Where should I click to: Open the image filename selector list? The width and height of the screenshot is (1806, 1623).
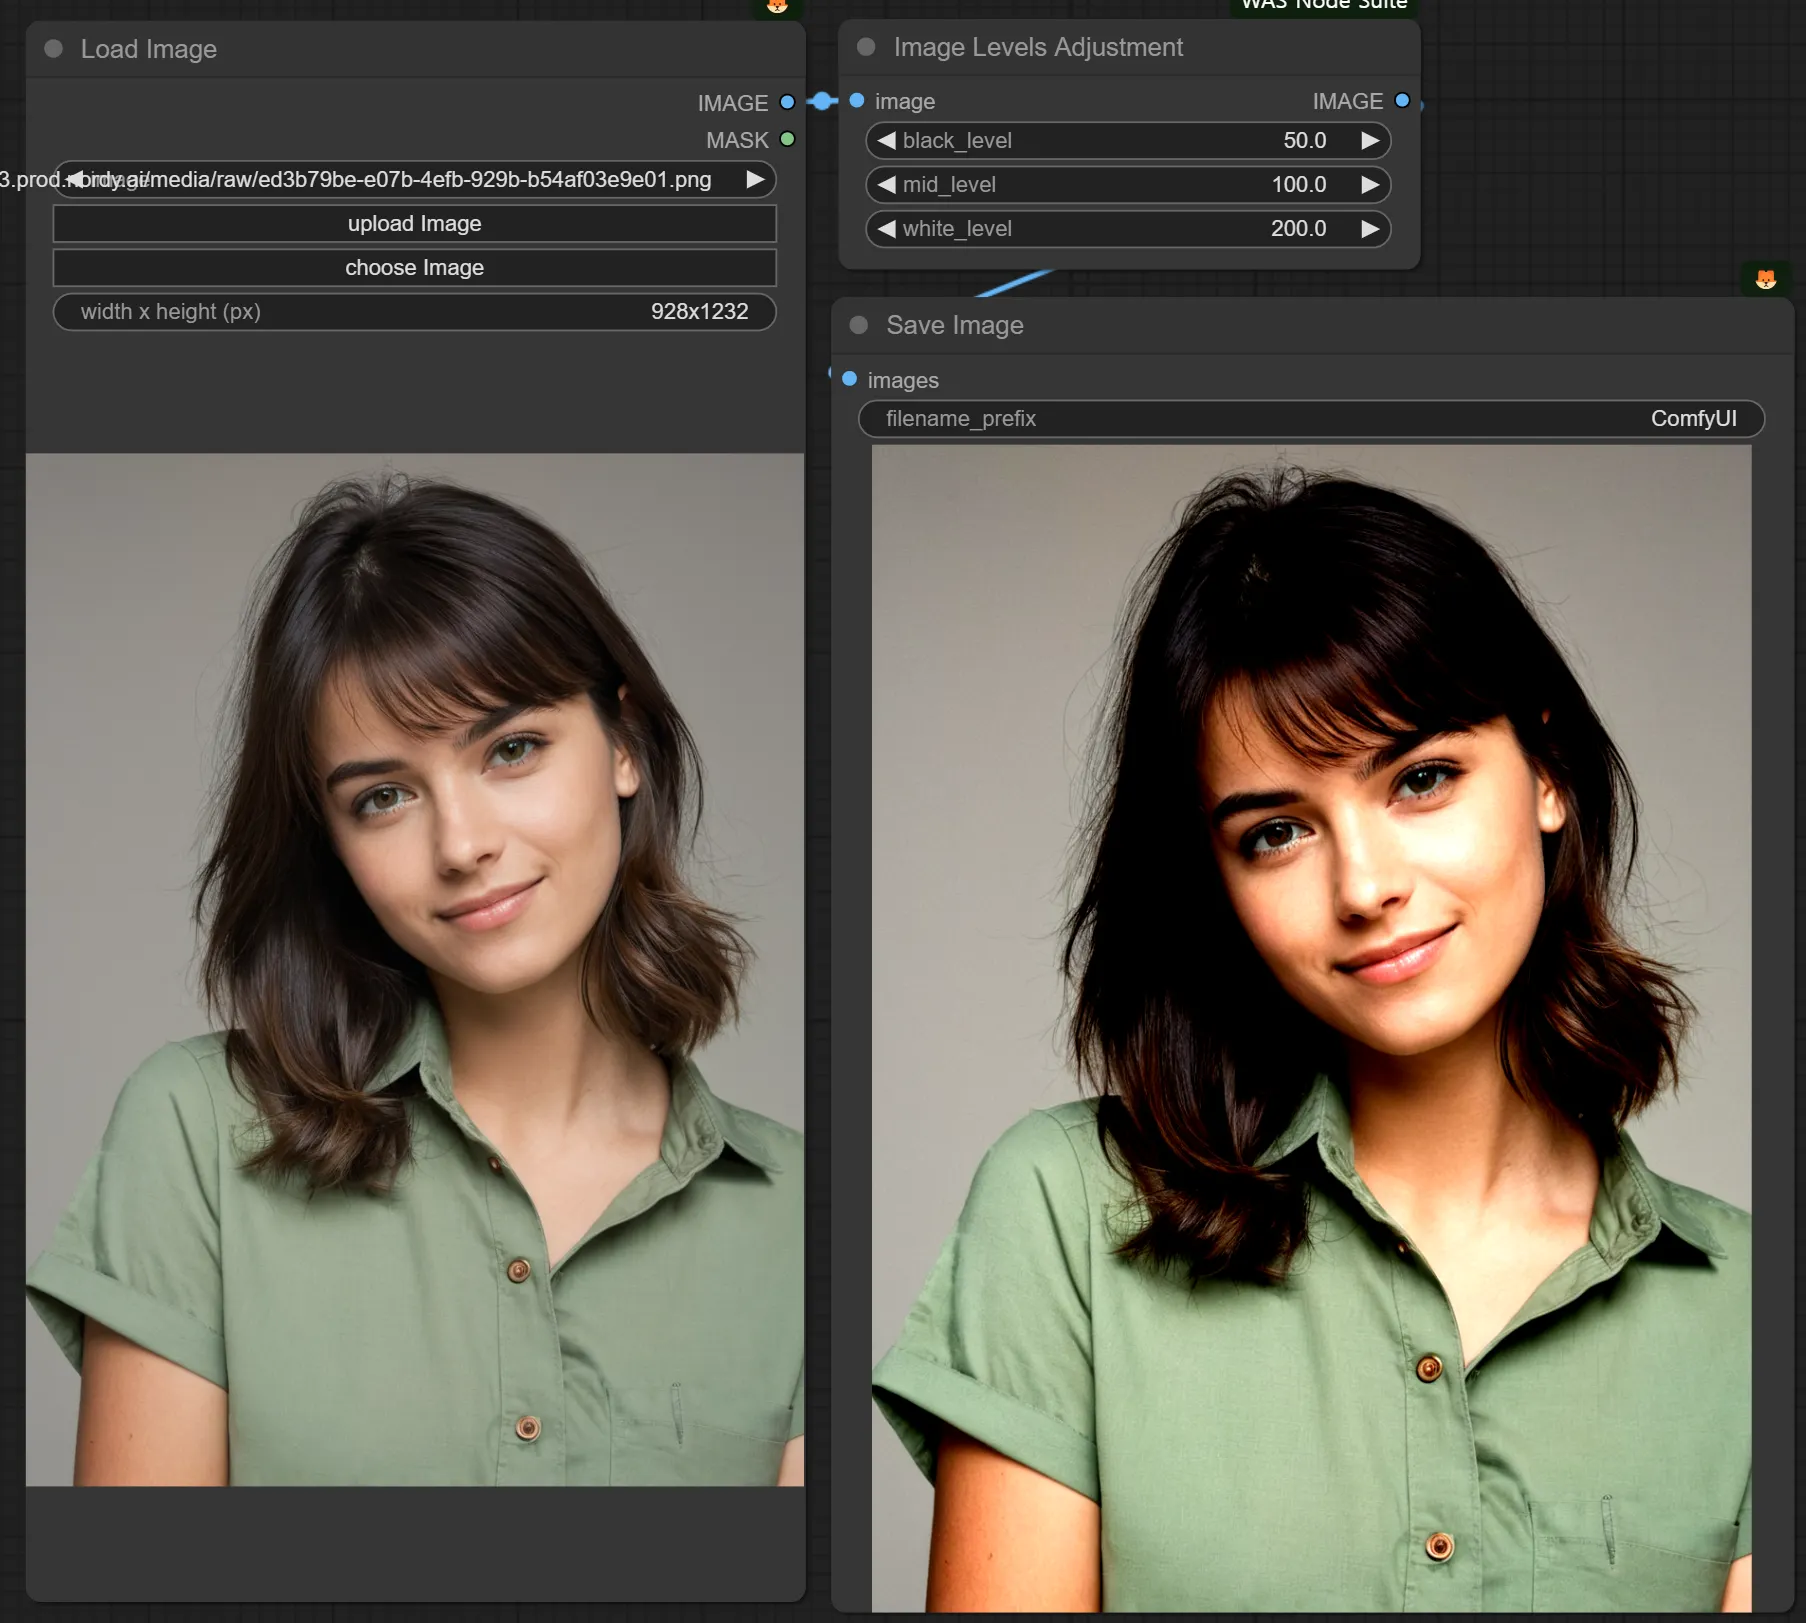tap(414, 180)
